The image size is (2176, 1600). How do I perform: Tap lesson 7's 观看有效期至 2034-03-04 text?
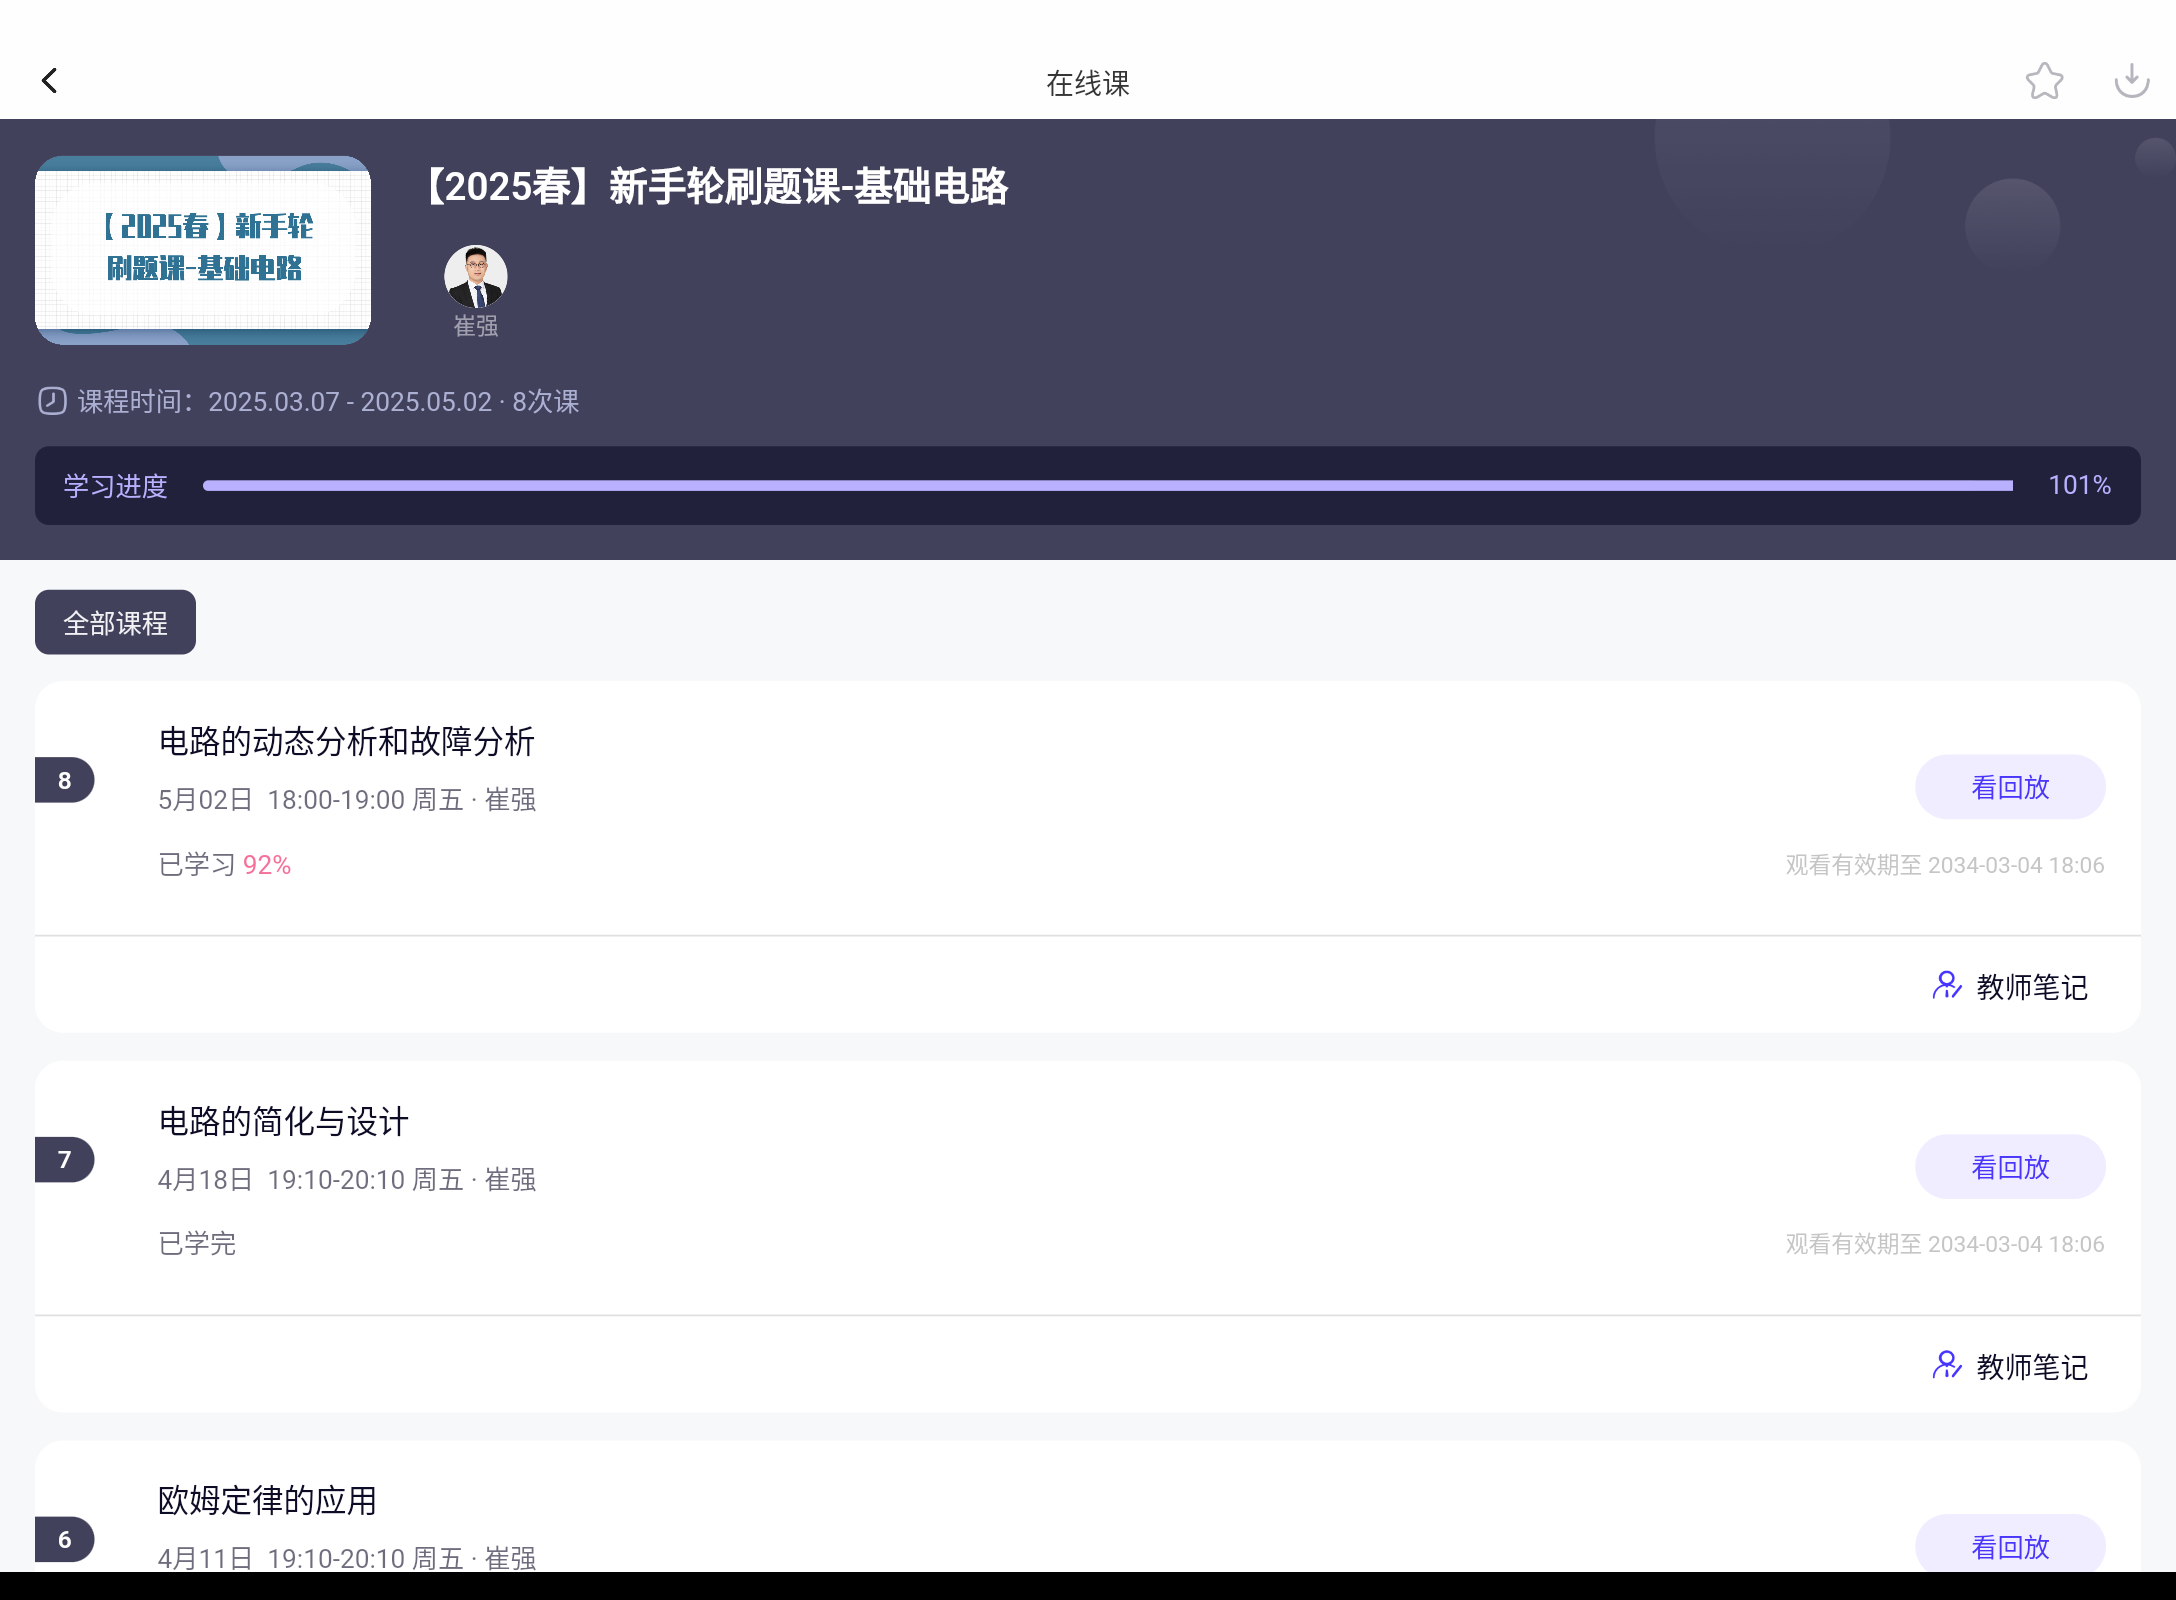1945,1244
